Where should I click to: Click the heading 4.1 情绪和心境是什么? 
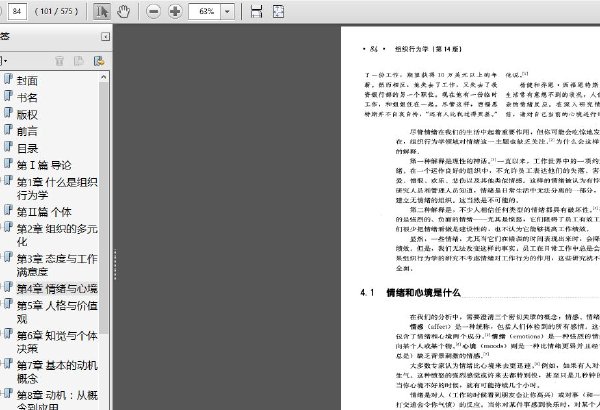click(x=410, y=293)
